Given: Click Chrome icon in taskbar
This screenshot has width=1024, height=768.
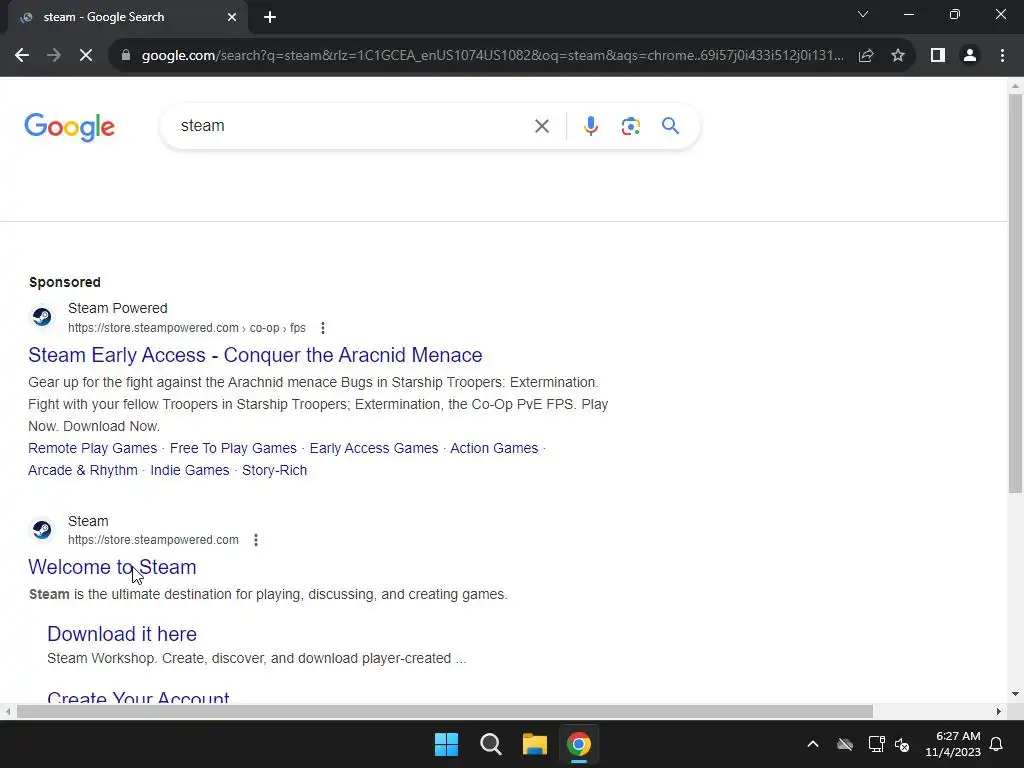Looking at the screenshot, I should coord(579,744).
